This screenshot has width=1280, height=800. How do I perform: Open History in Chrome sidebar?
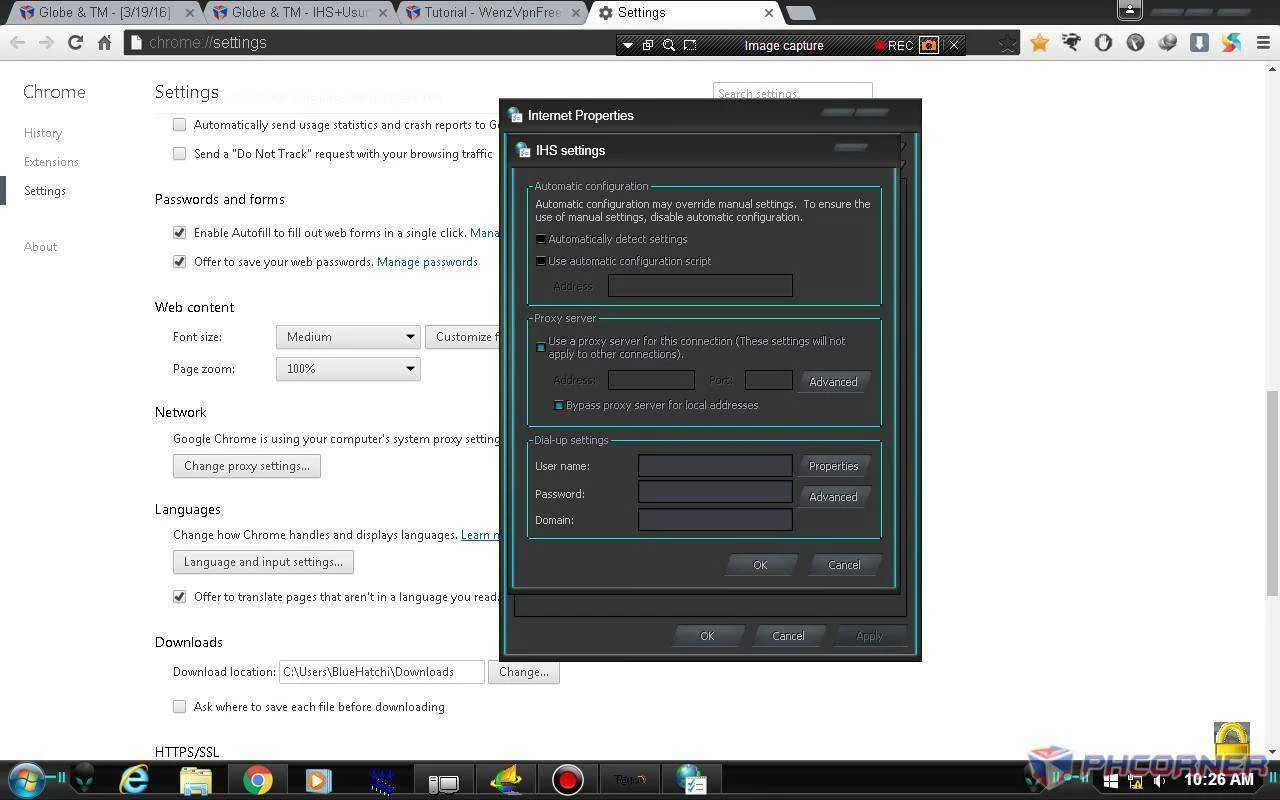pyautogui.click(x=43, y=133)
